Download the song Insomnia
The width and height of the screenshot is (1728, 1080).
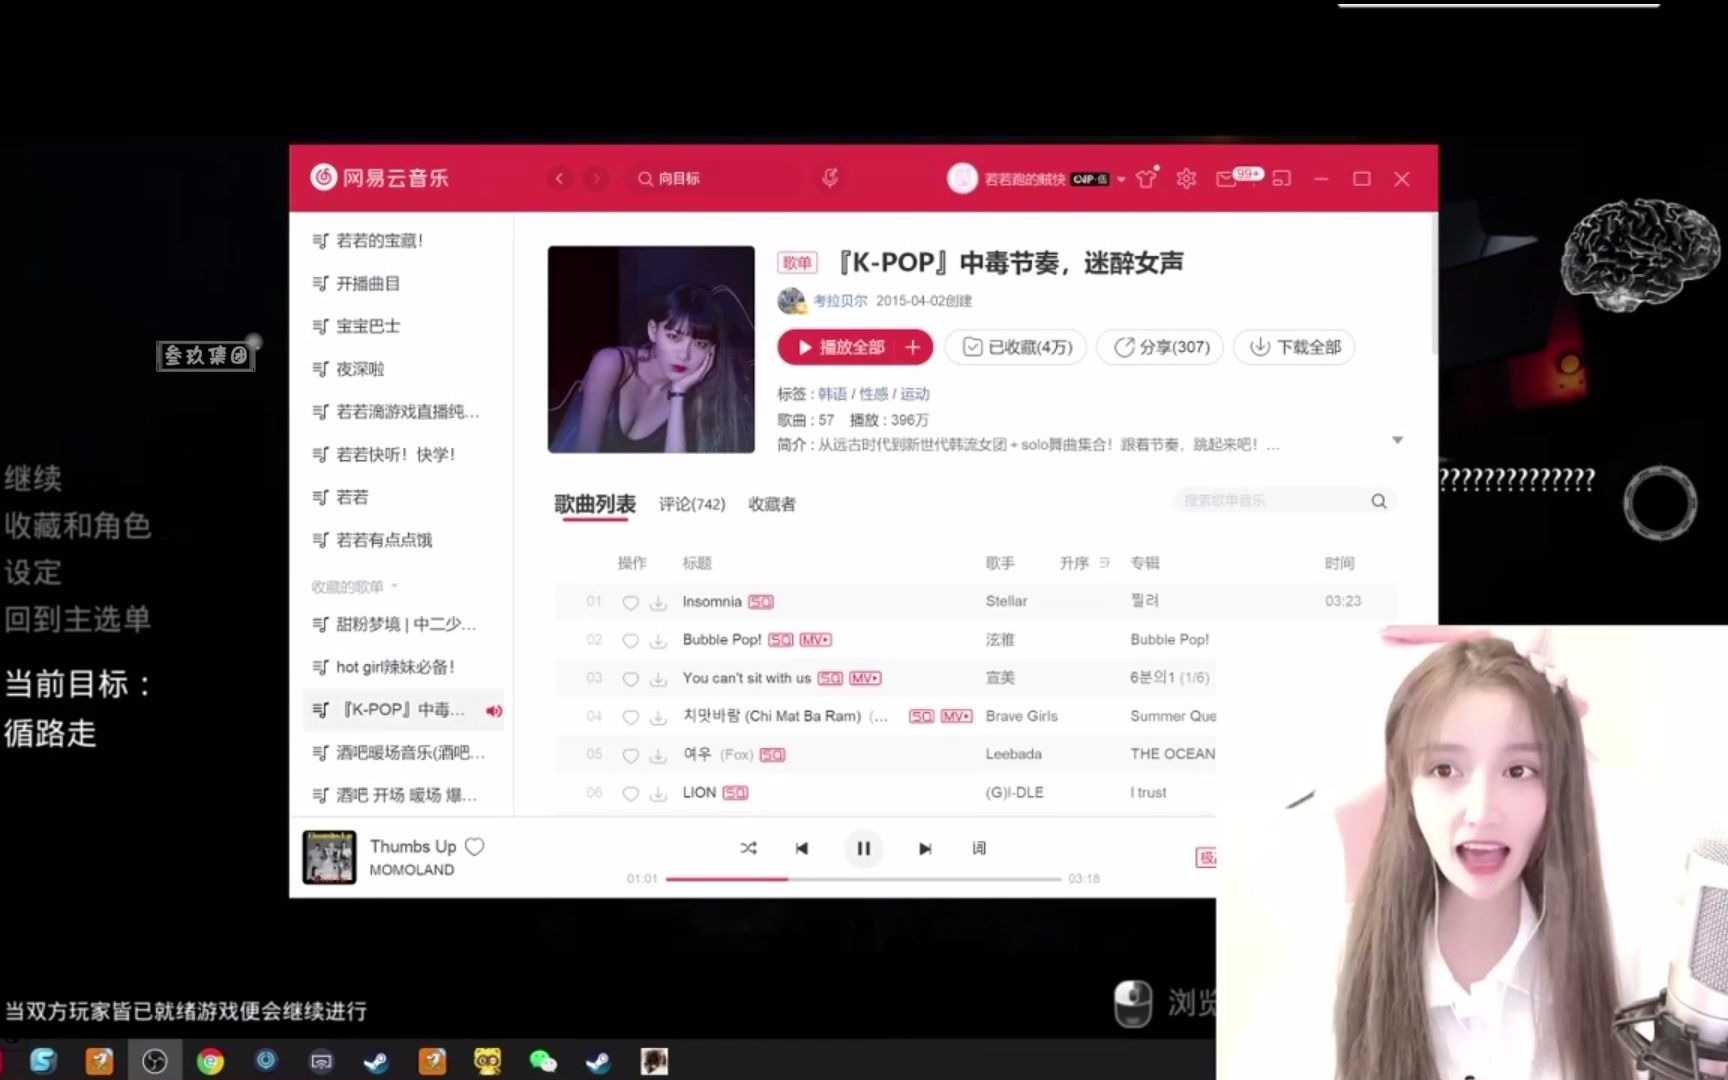658,602
